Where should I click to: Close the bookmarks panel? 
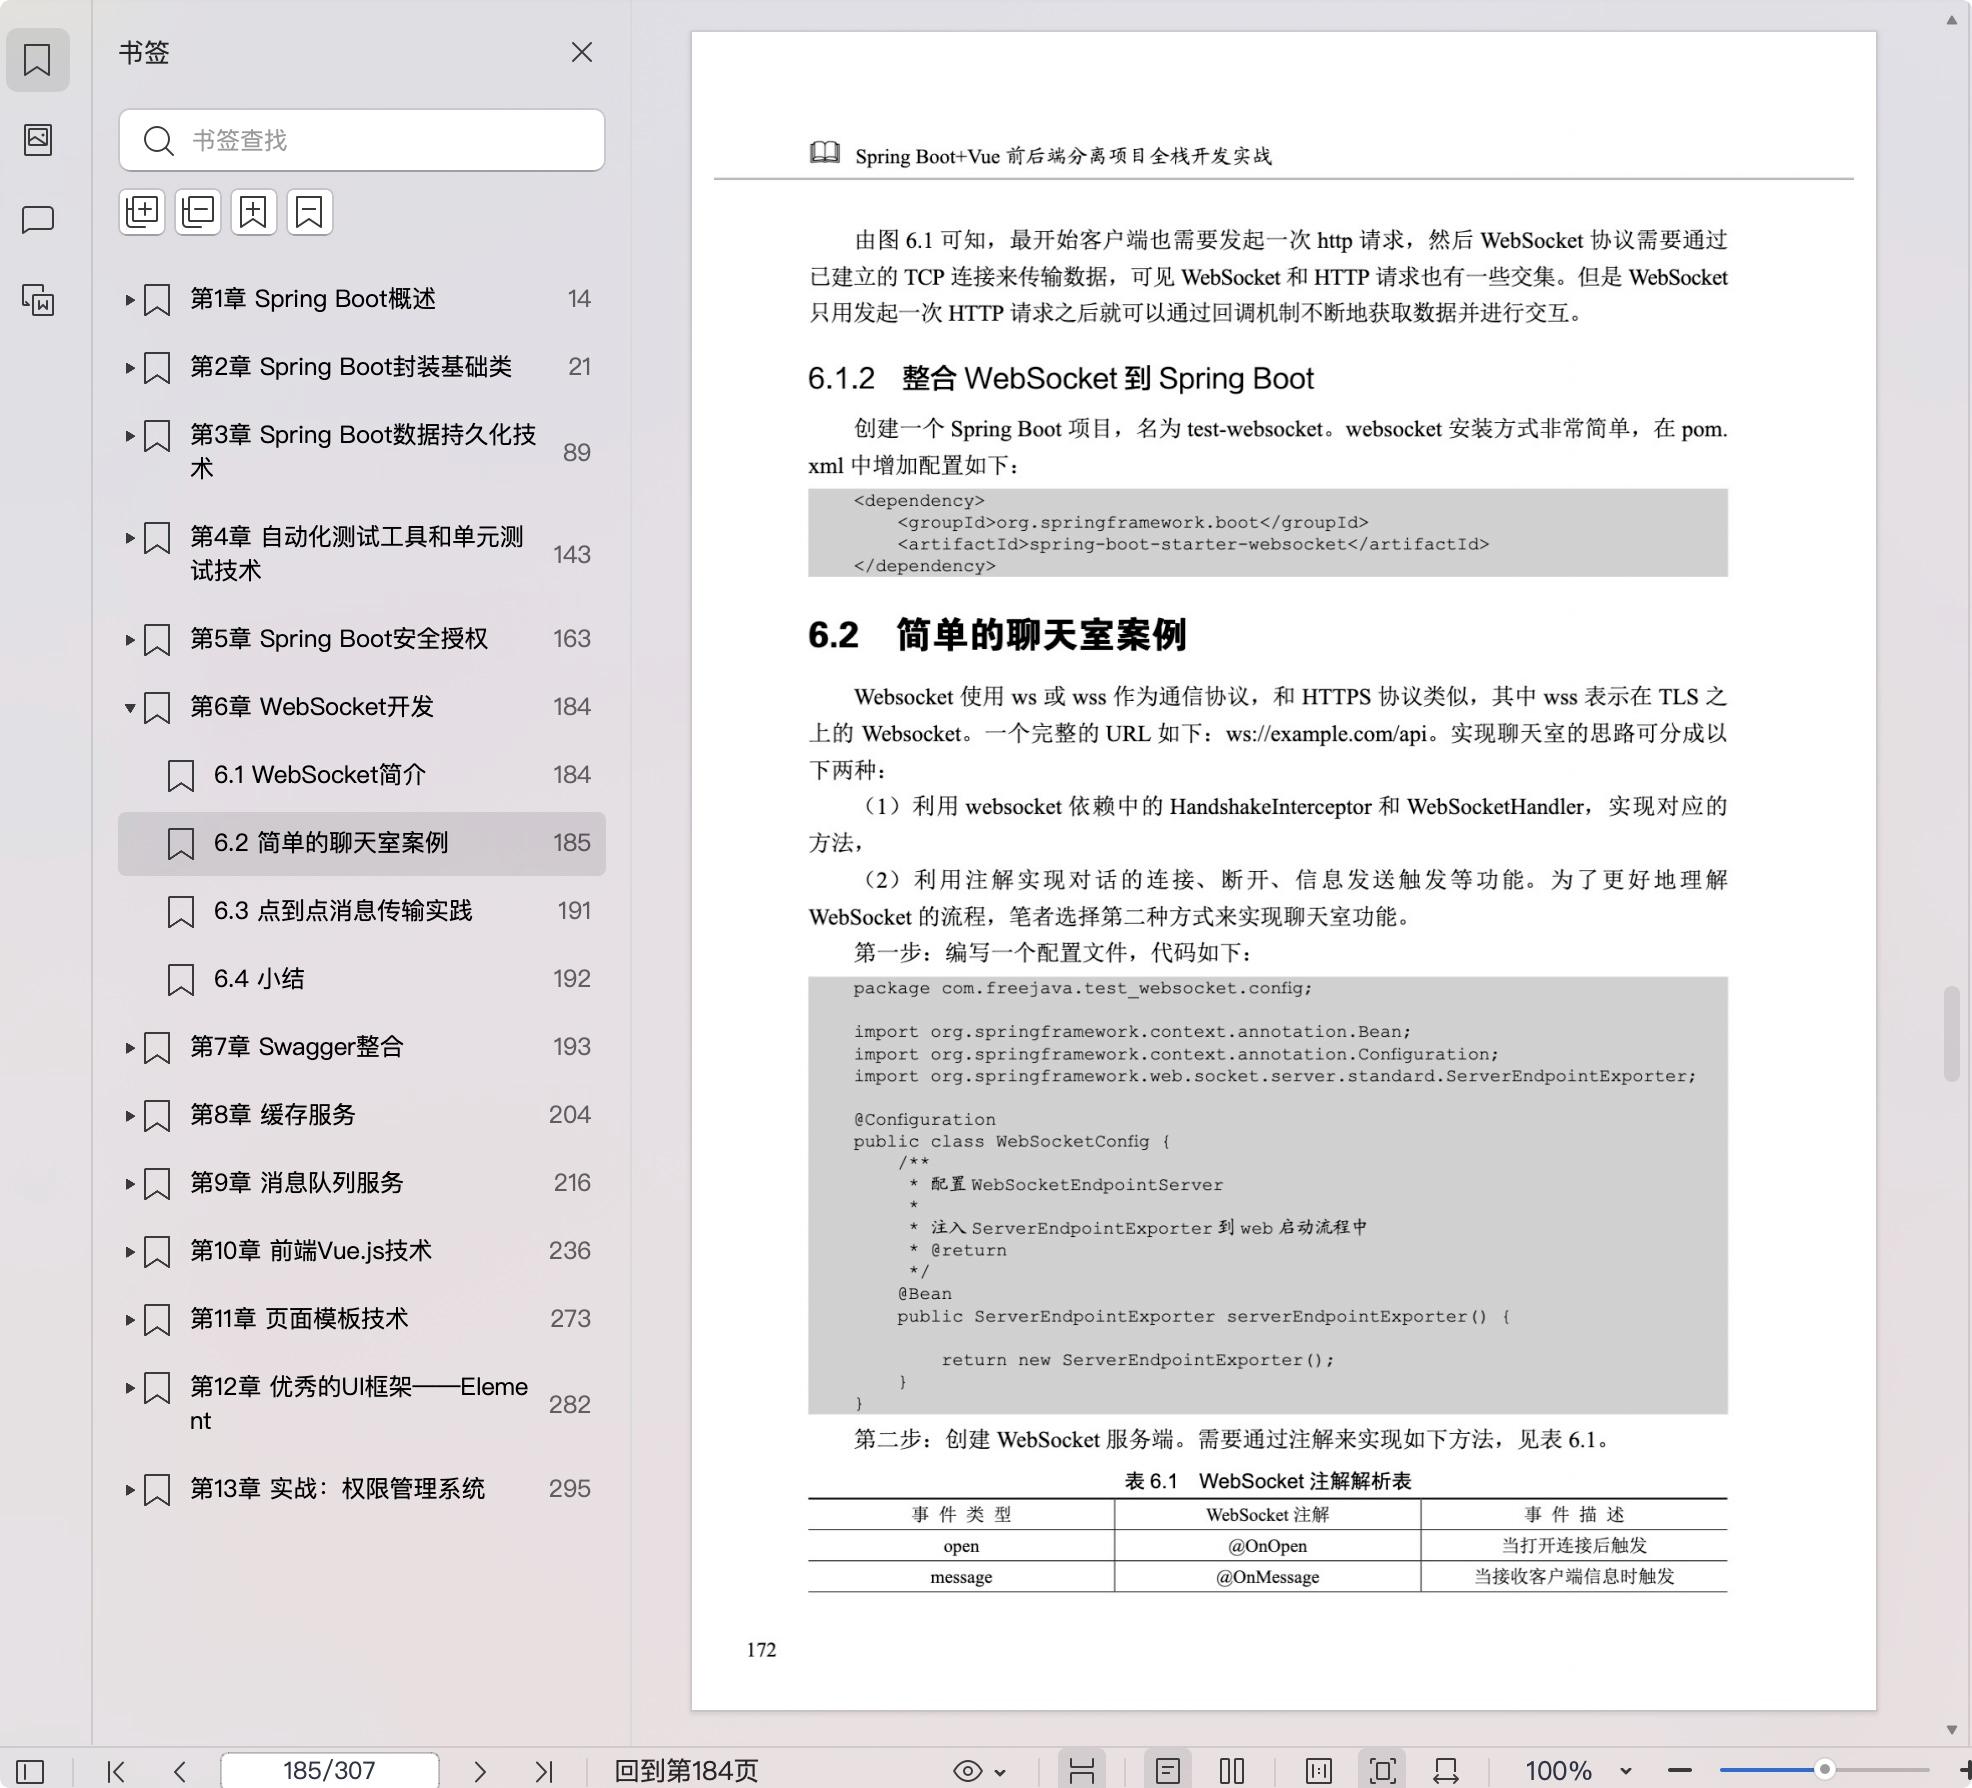[x=582, y=52]
